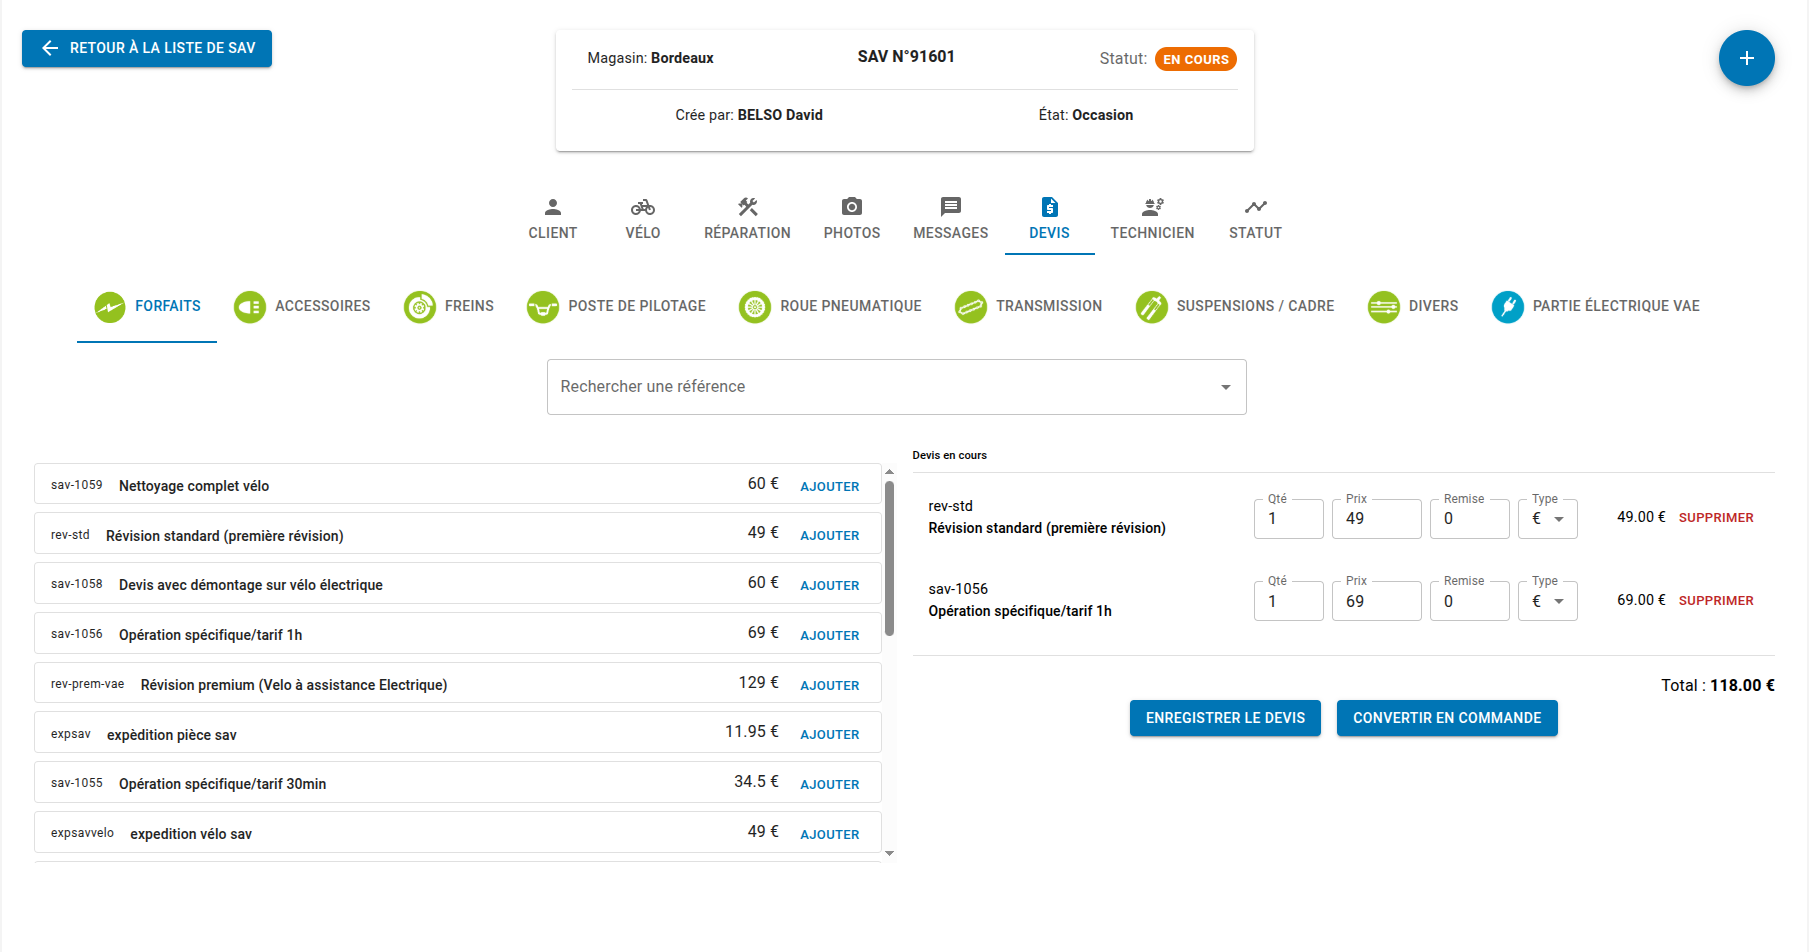Open Type dropdown for Révision standard line
The height and width of the screenshot is (952, 1809).
(1548, 519)
